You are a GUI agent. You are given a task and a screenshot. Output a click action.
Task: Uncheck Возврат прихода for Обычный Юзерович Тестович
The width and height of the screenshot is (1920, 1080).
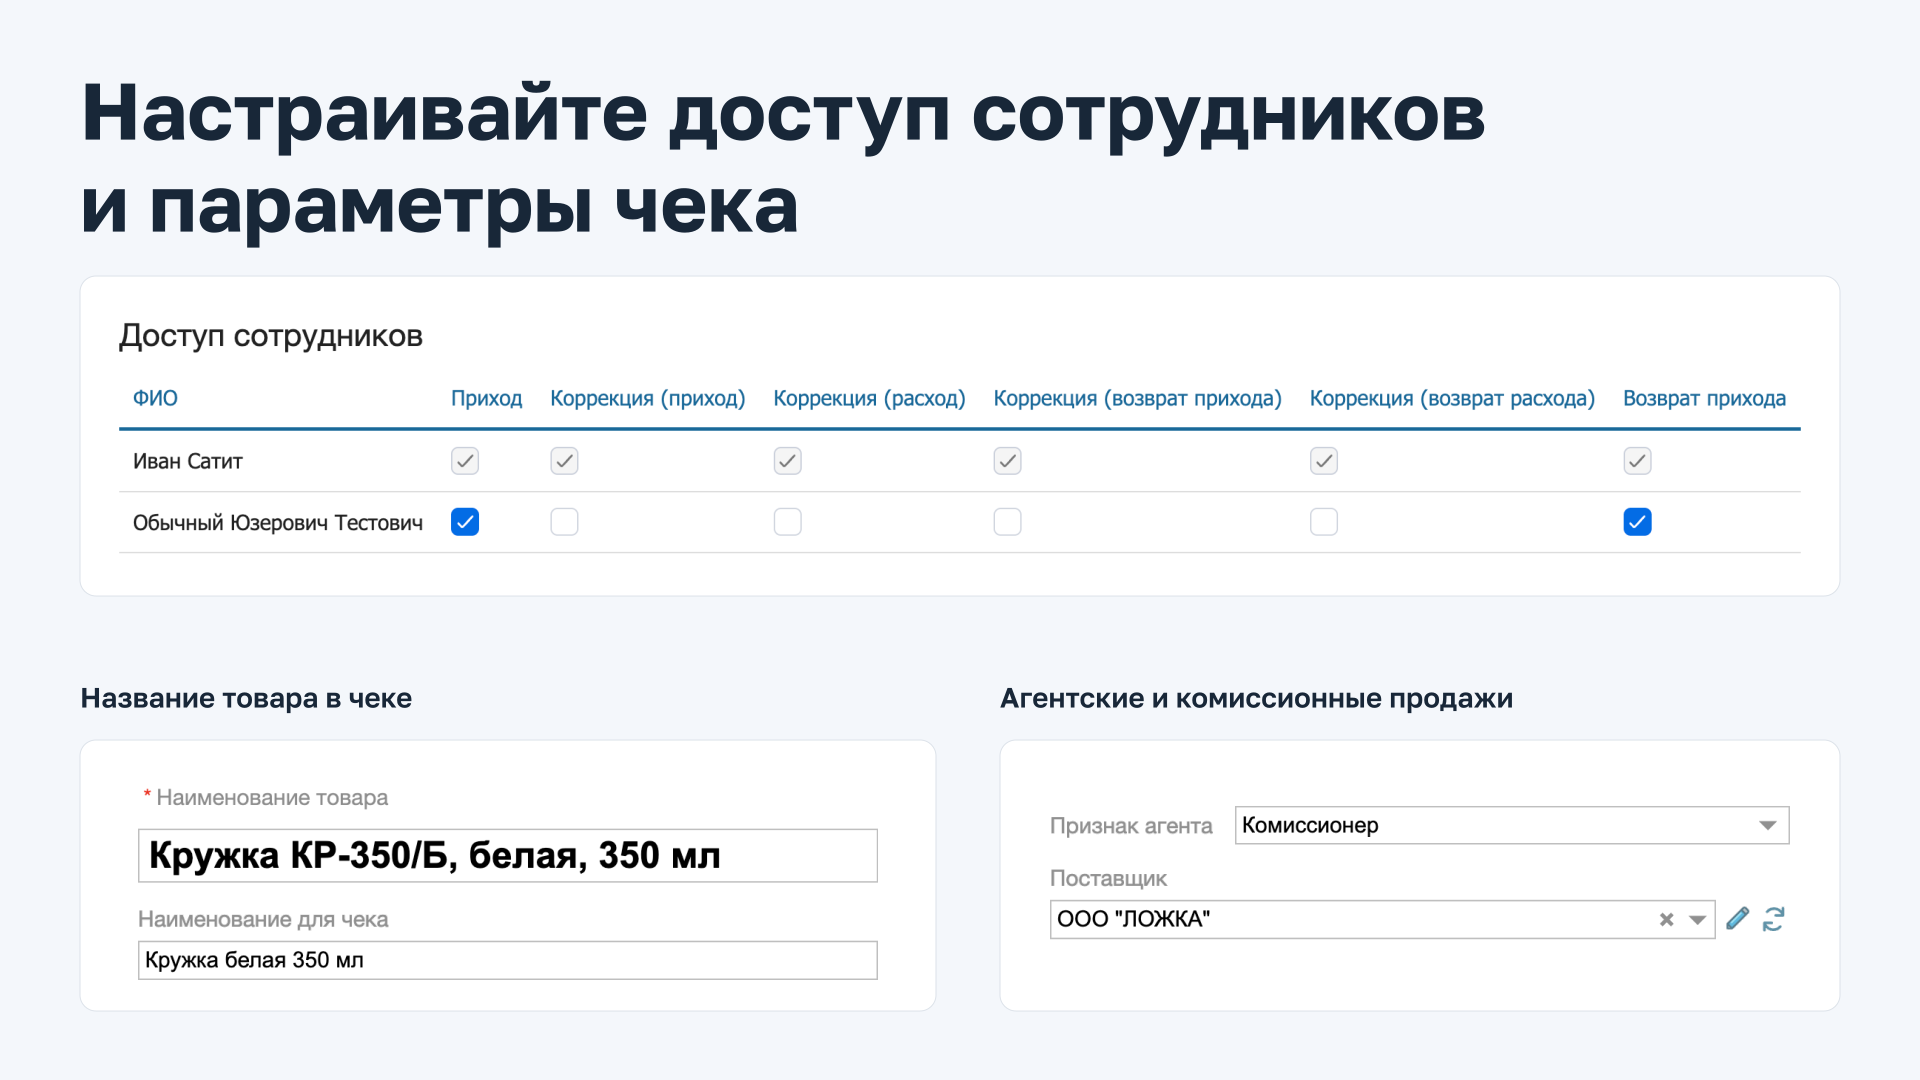1637,522
